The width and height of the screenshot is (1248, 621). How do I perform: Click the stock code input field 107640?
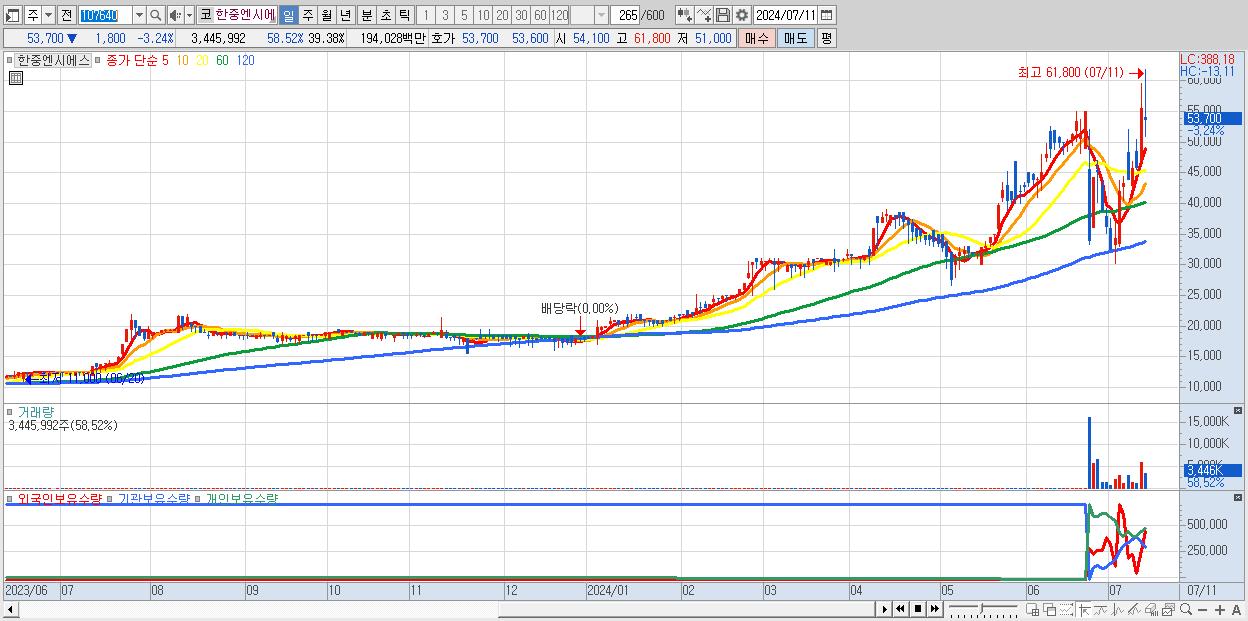pyautogui.click(x=106, y=15)
